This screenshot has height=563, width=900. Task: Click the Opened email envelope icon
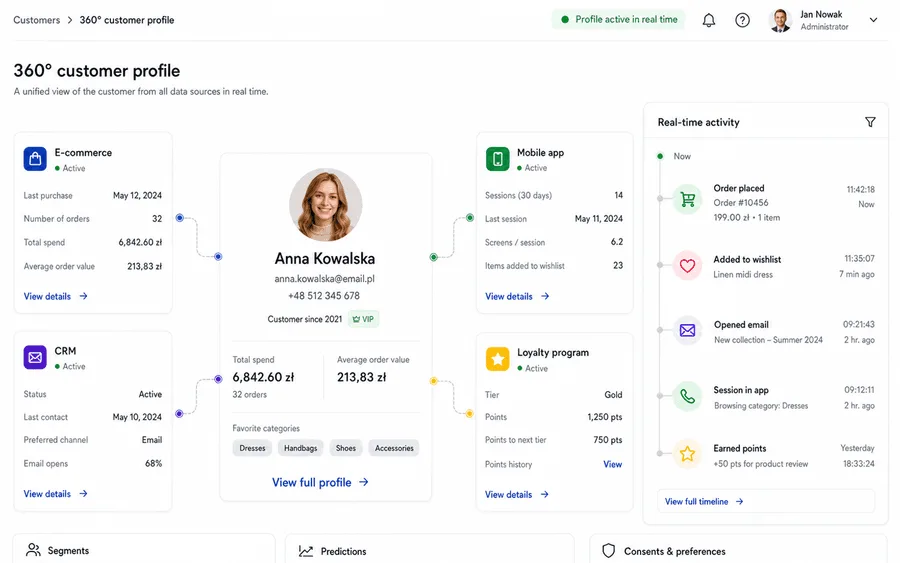[687, 331]
